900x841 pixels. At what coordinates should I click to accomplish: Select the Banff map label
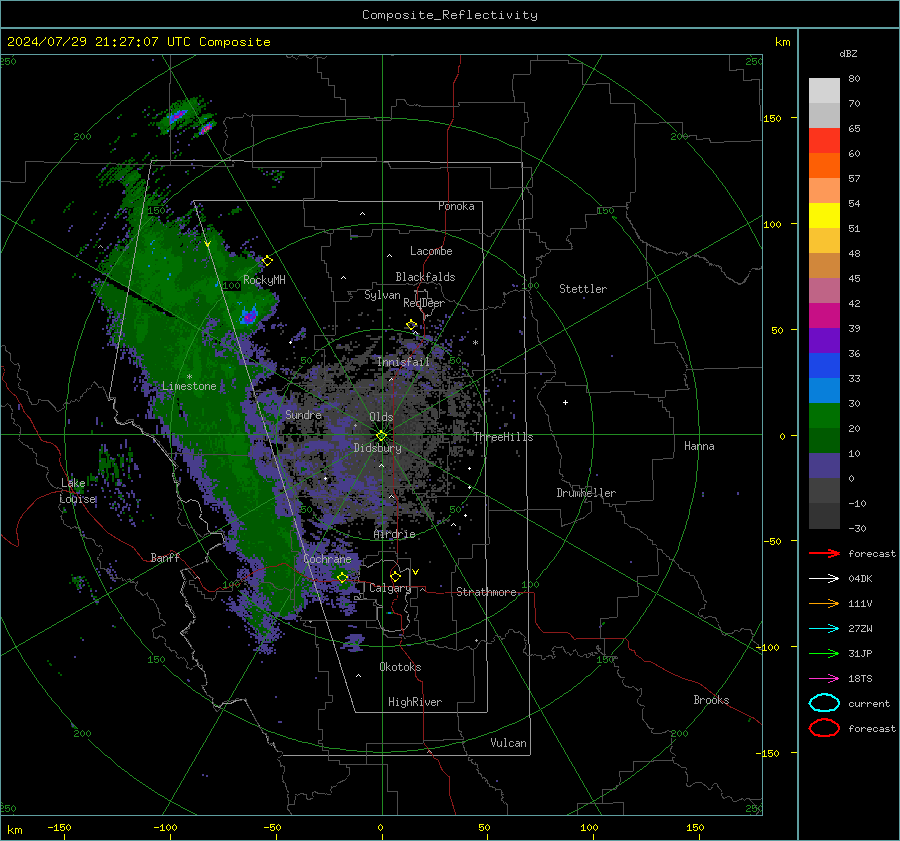tap(165, 557)
